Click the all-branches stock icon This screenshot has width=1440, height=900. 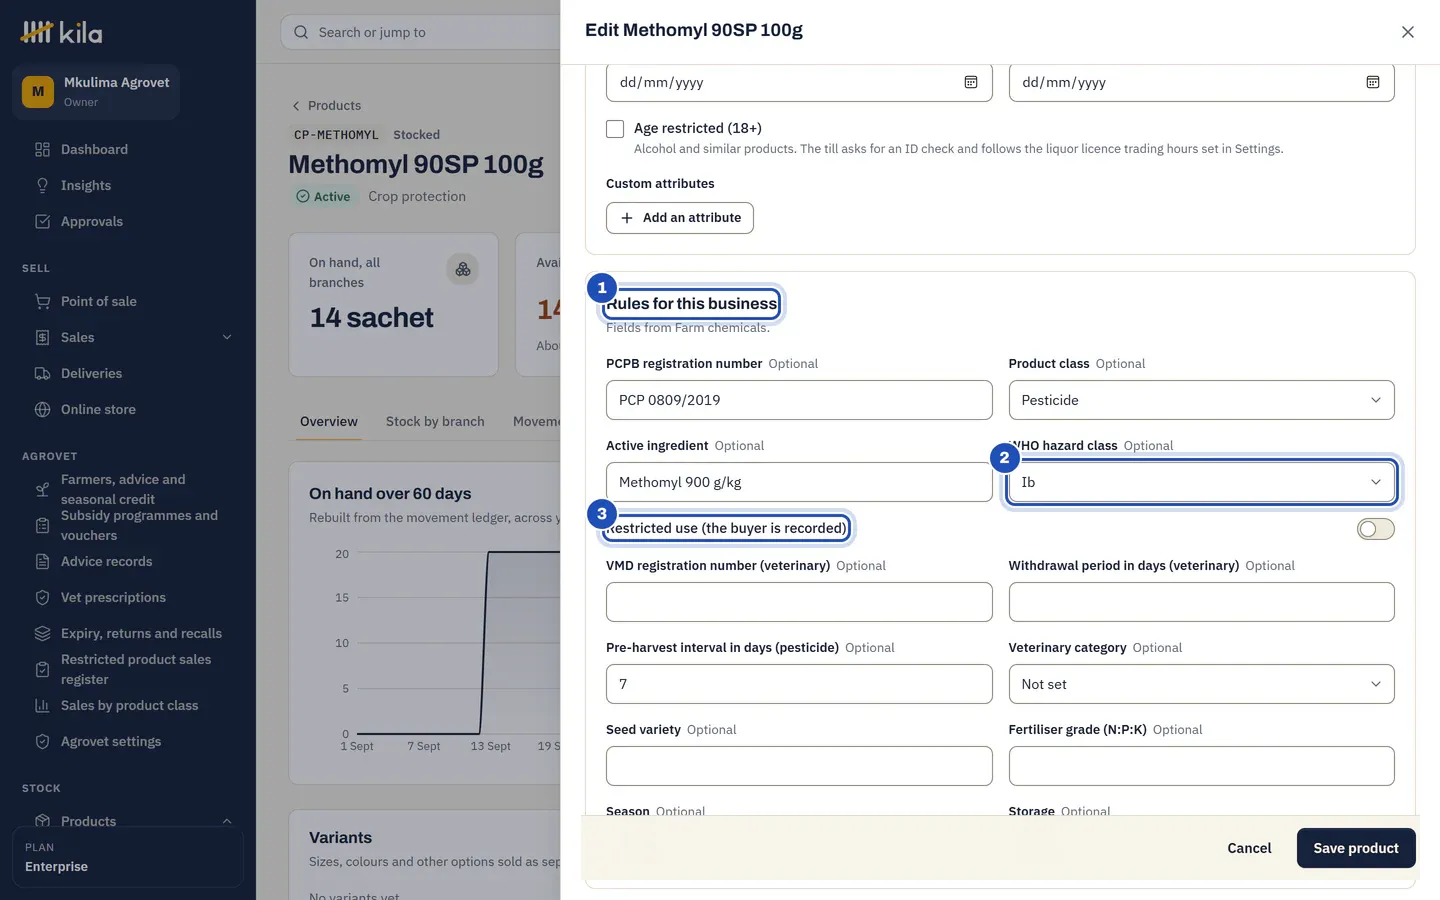pos(462,269)
